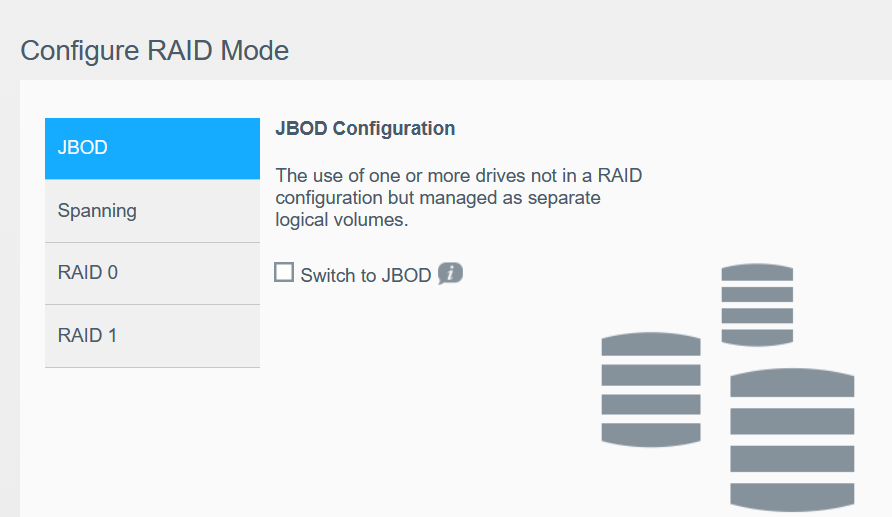
Task: Click top platter of the small disk stack
Action: pos(757,273)
